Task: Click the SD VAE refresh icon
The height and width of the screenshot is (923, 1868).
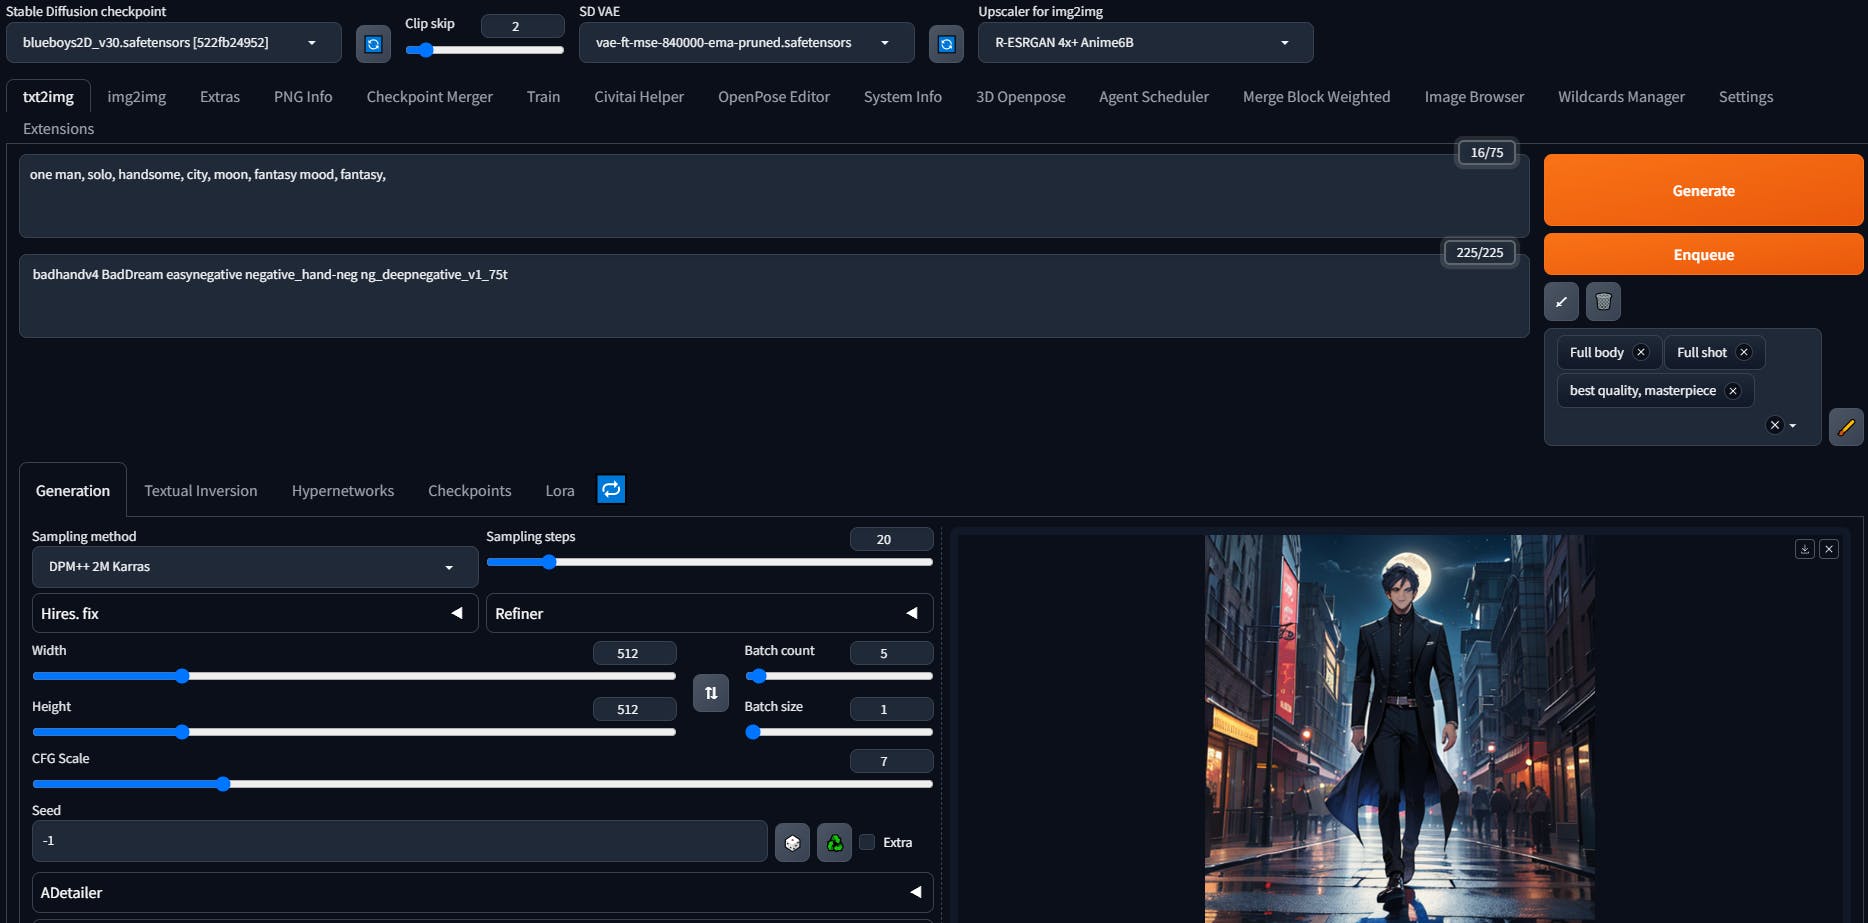Action: pyautogui.click(x=946, y=44)
